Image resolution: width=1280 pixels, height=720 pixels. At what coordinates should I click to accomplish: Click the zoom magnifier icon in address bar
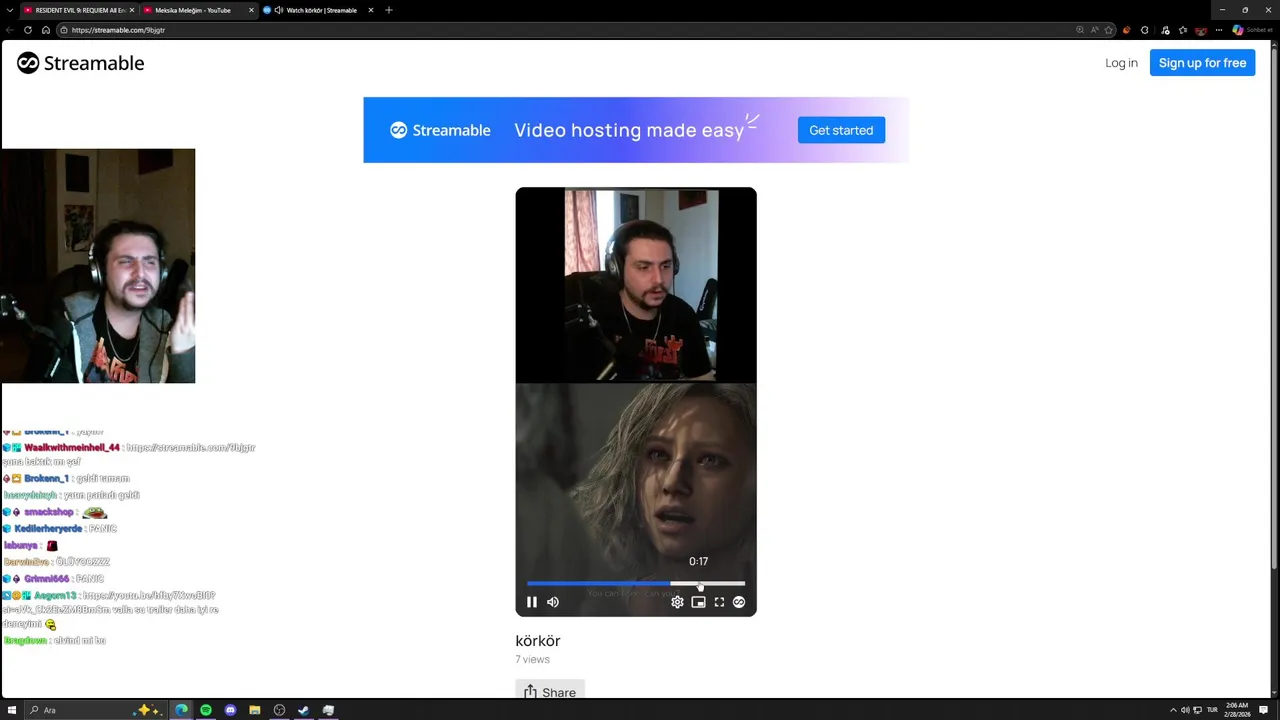1080,30
